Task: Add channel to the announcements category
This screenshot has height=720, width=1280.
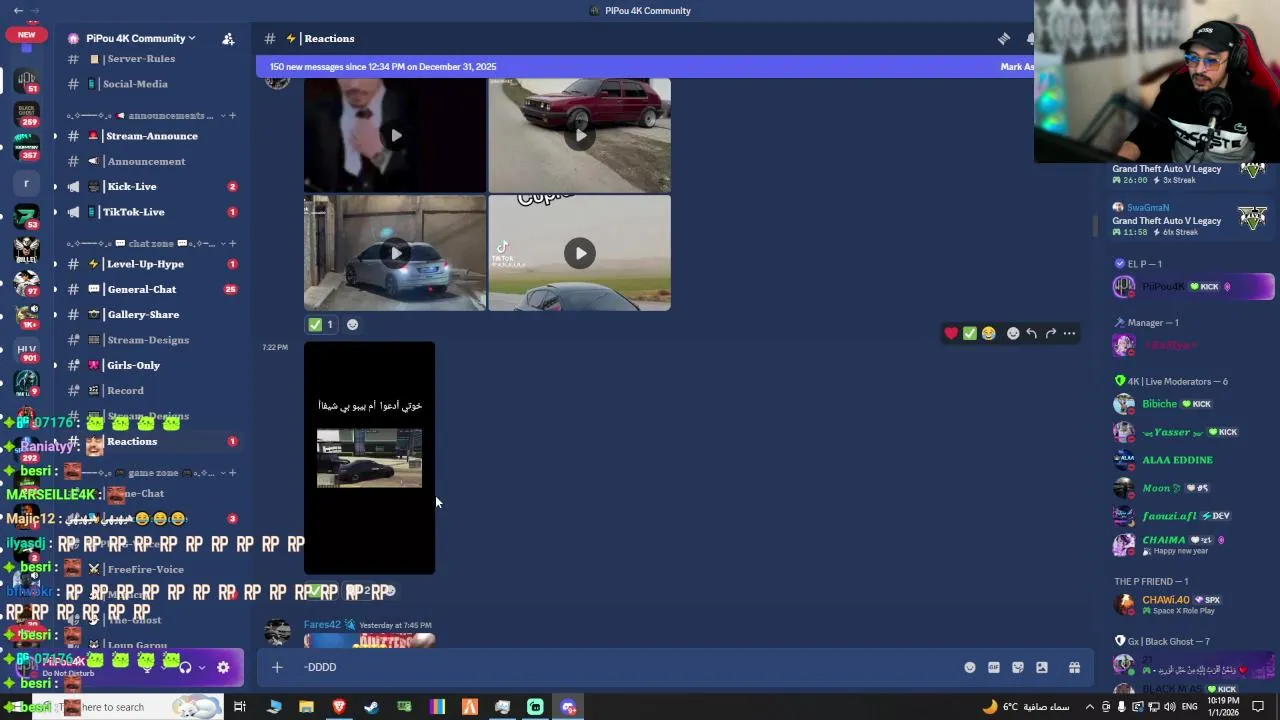Action: click(x=233, y=116)
